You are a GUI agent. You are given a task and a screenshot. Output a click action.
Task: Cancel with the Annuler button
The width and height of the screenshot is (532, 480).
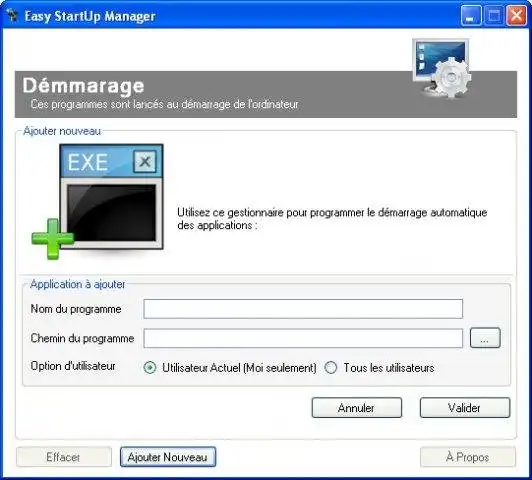coord(357,407)
